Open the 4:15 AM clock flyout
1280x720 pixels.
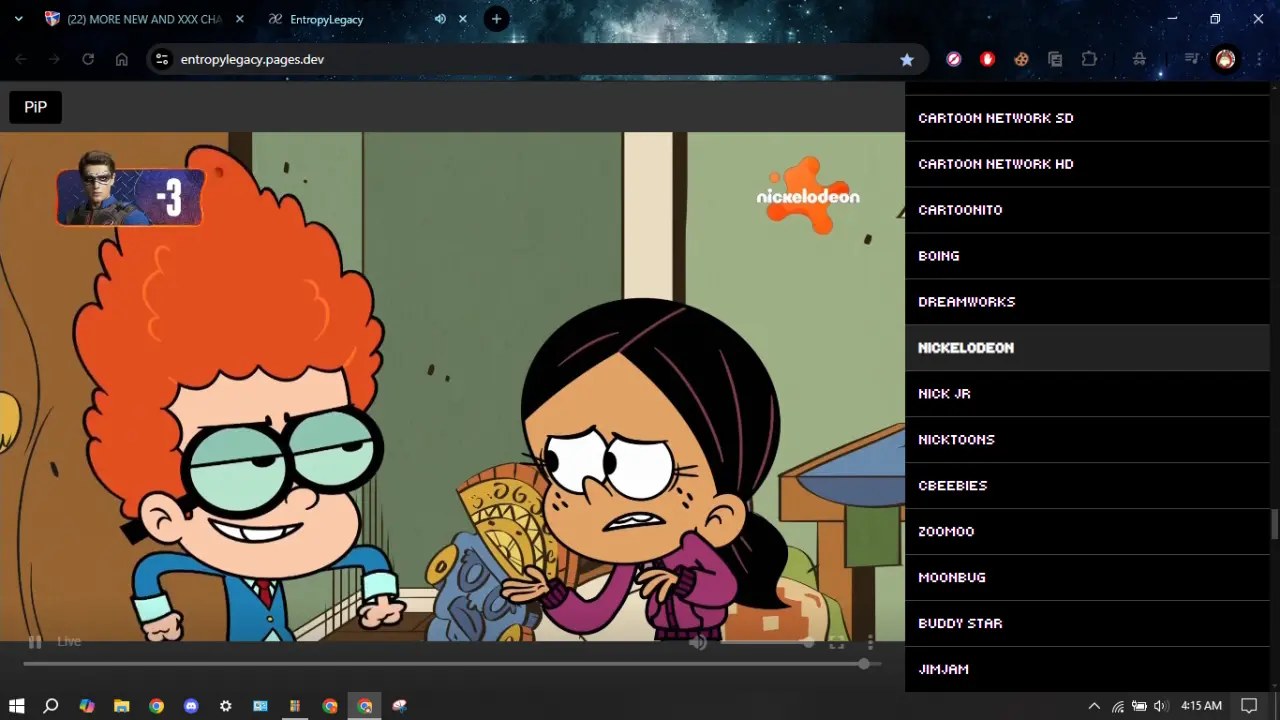point(1201,706)
